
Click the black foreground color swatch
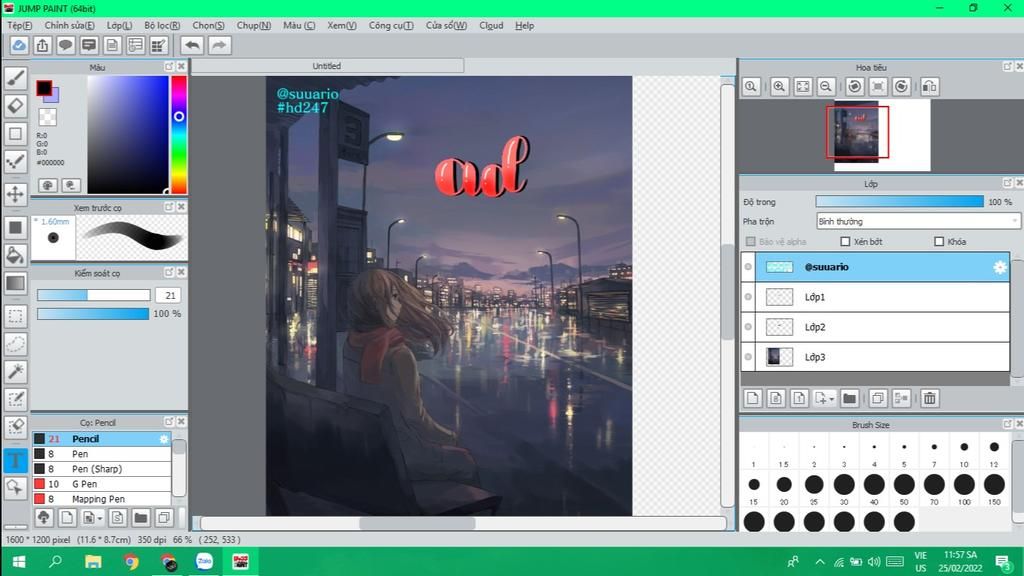point(44,88)
